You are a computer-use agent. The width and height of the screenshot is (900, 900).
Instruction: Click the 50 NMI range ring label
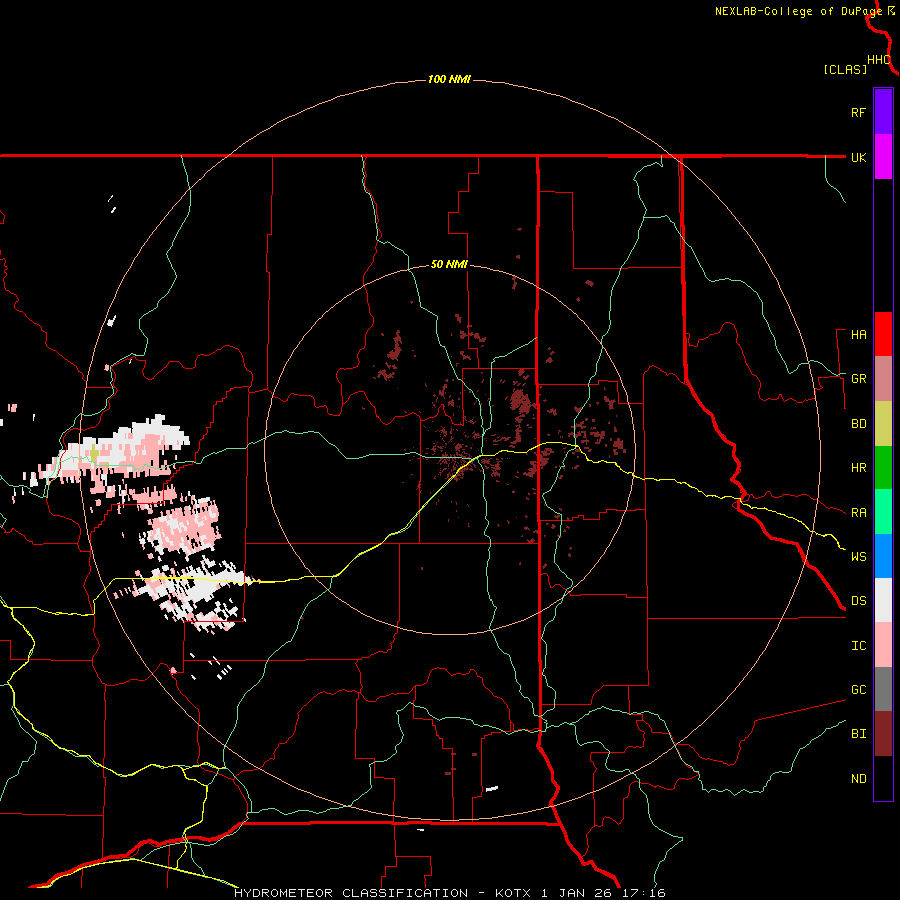pyautogui.click(x=449, y=265)
